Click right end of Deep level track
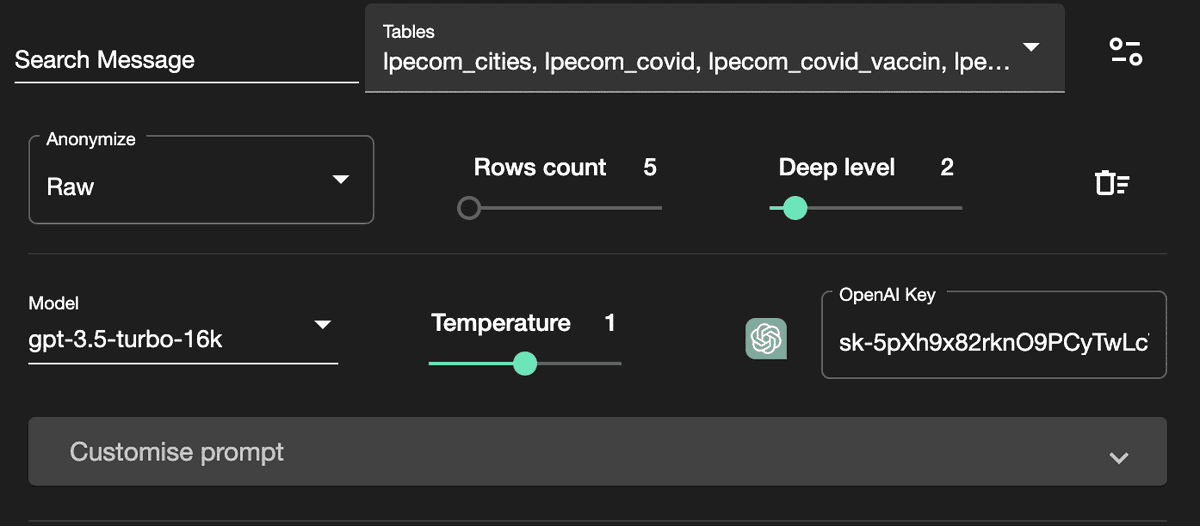 click(x=958, y=208)
